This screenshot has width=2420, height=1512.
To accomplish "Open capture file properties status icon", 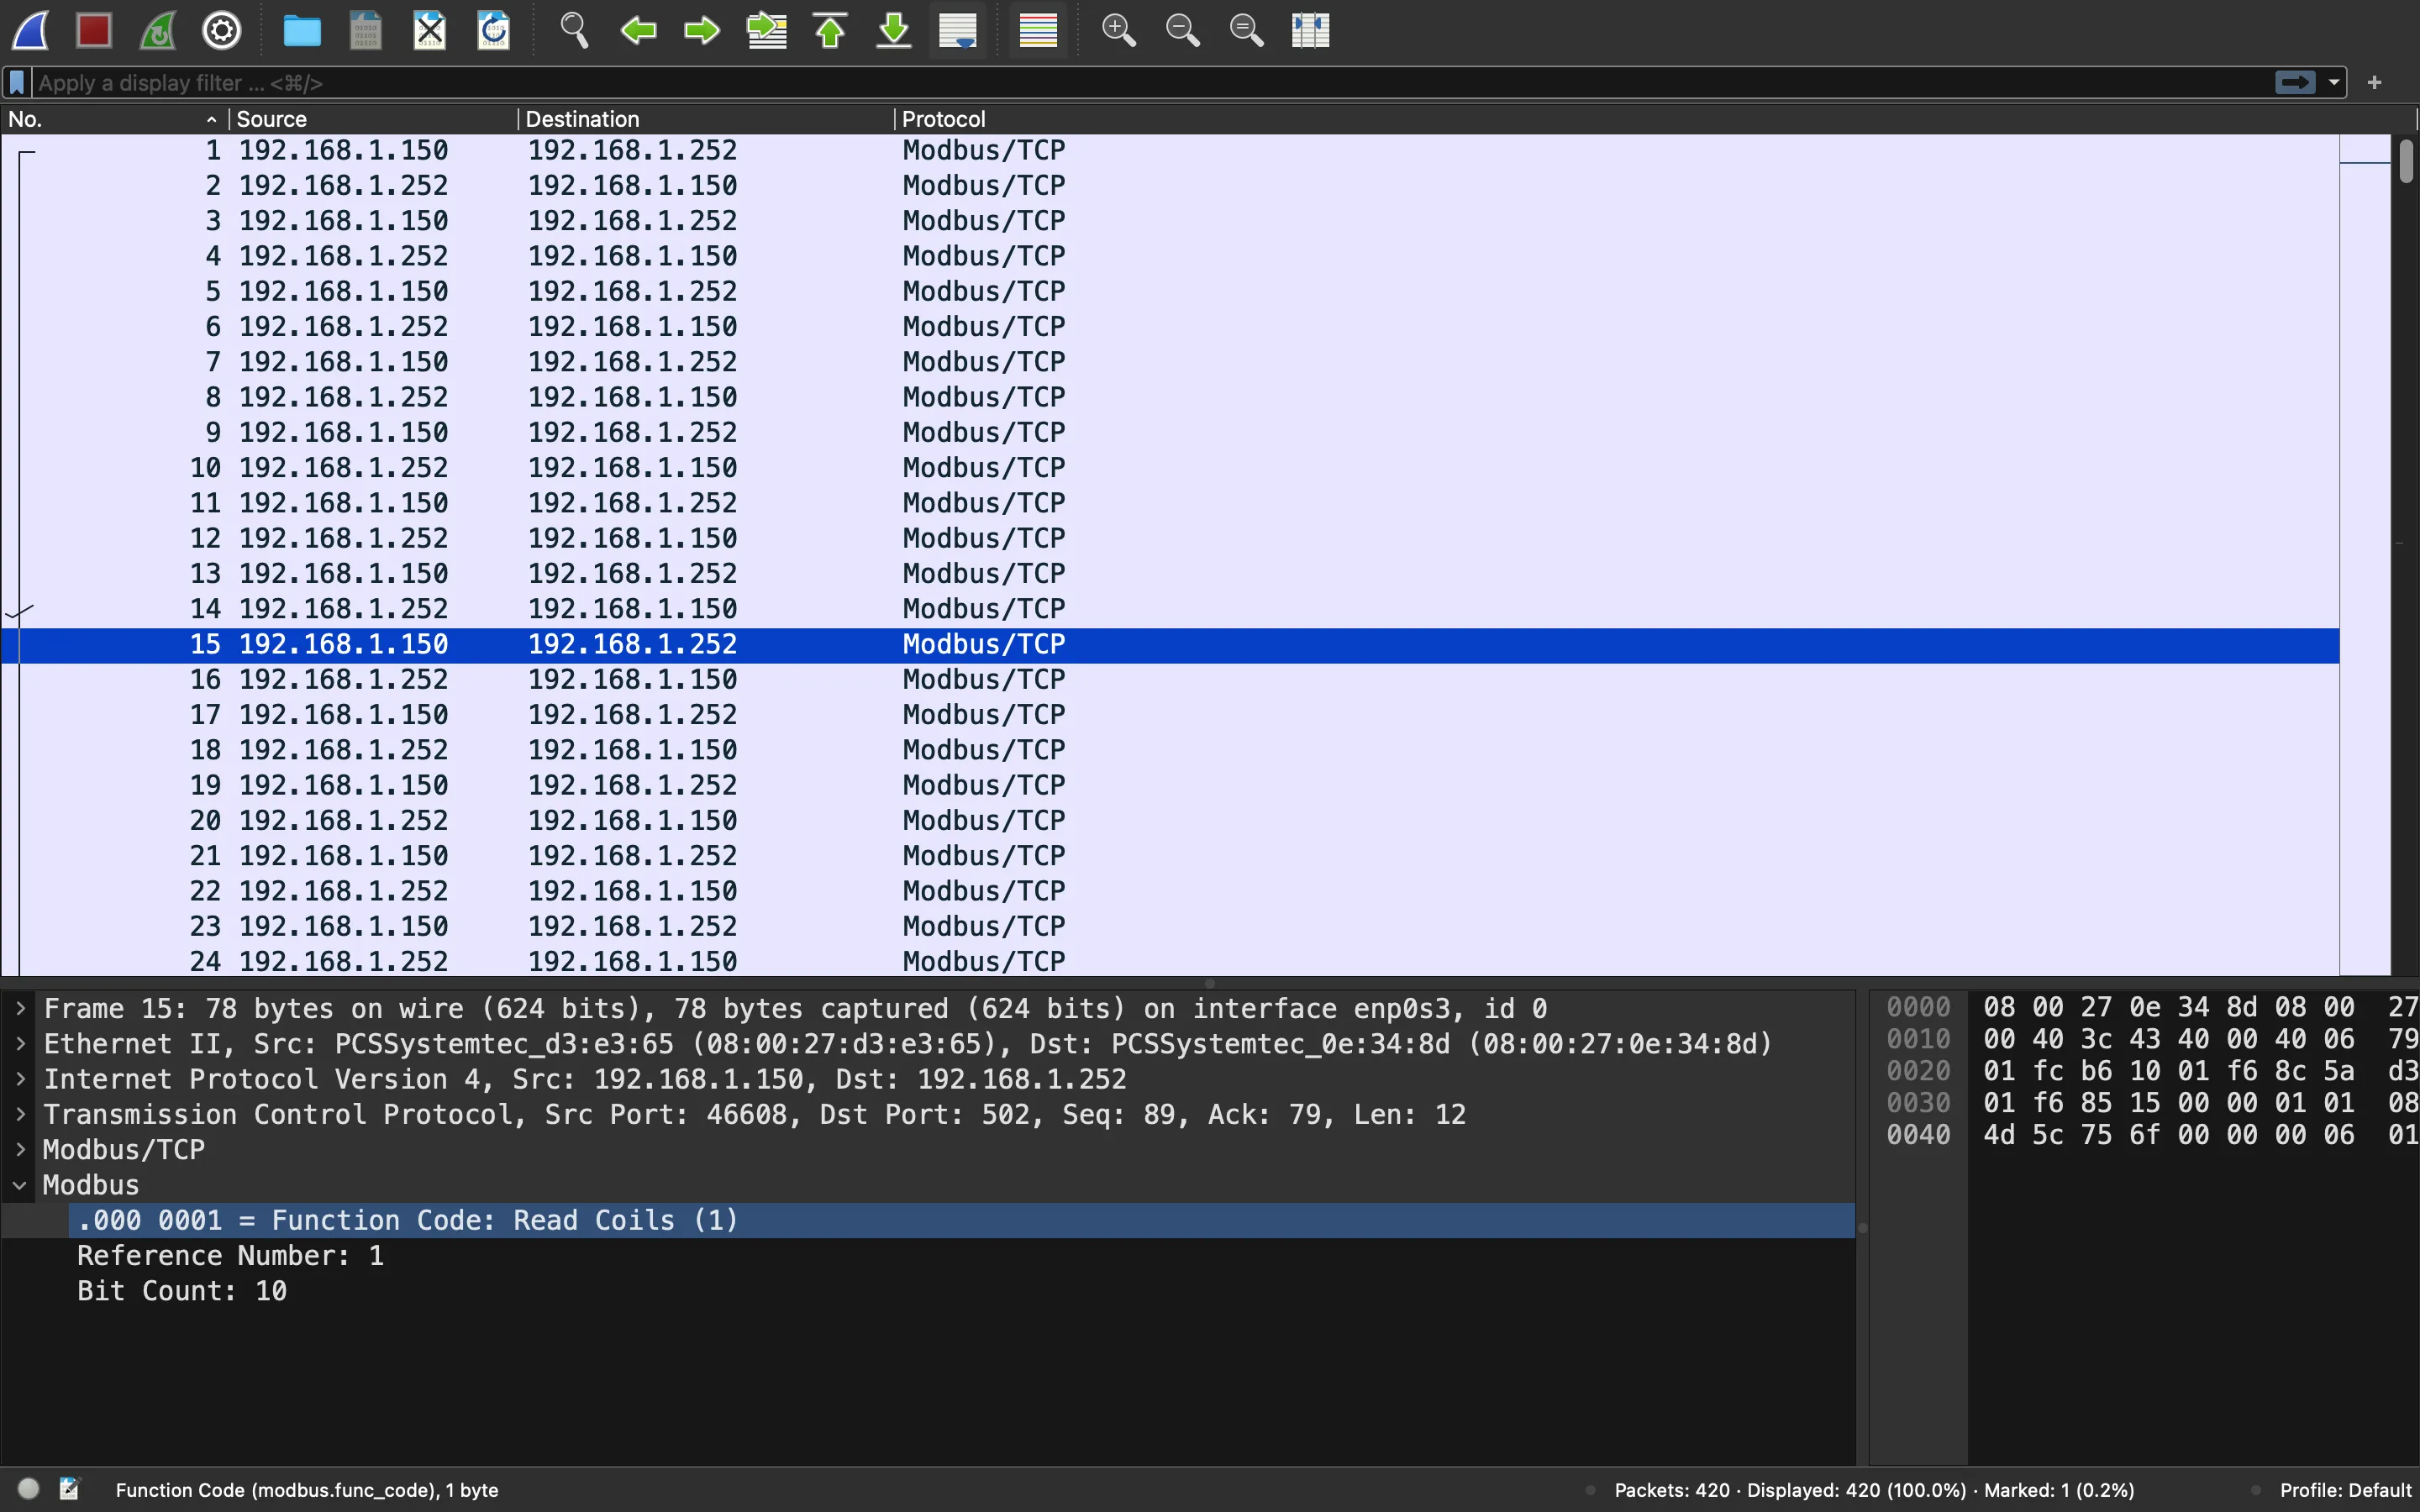I will click(69, 1489).
